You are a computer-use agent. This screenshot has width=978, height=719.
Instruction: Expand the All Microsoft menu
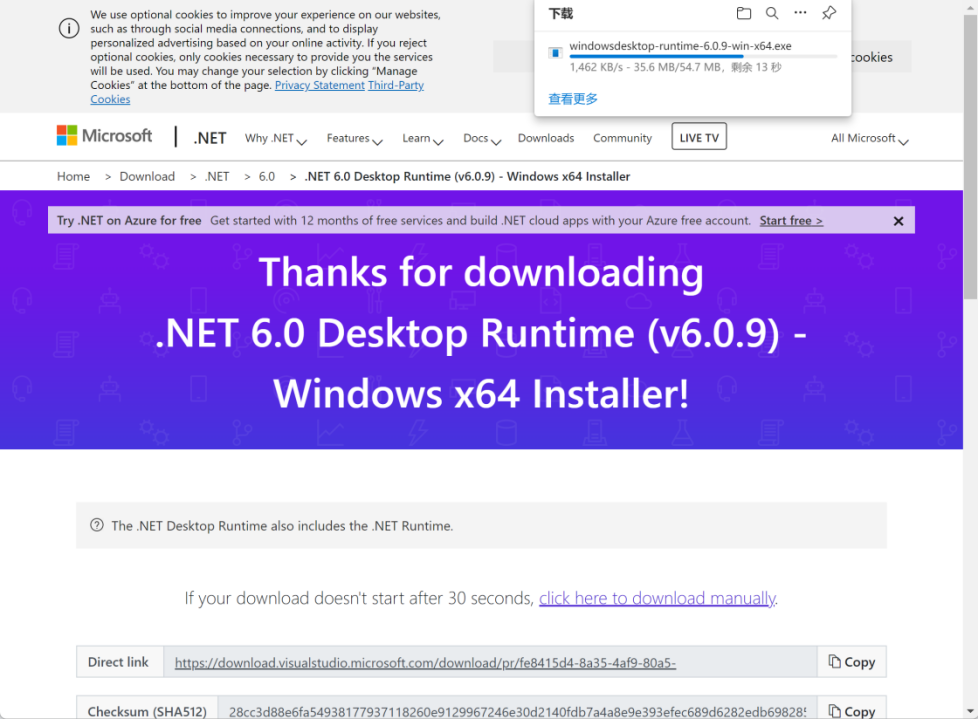point(869,138)
